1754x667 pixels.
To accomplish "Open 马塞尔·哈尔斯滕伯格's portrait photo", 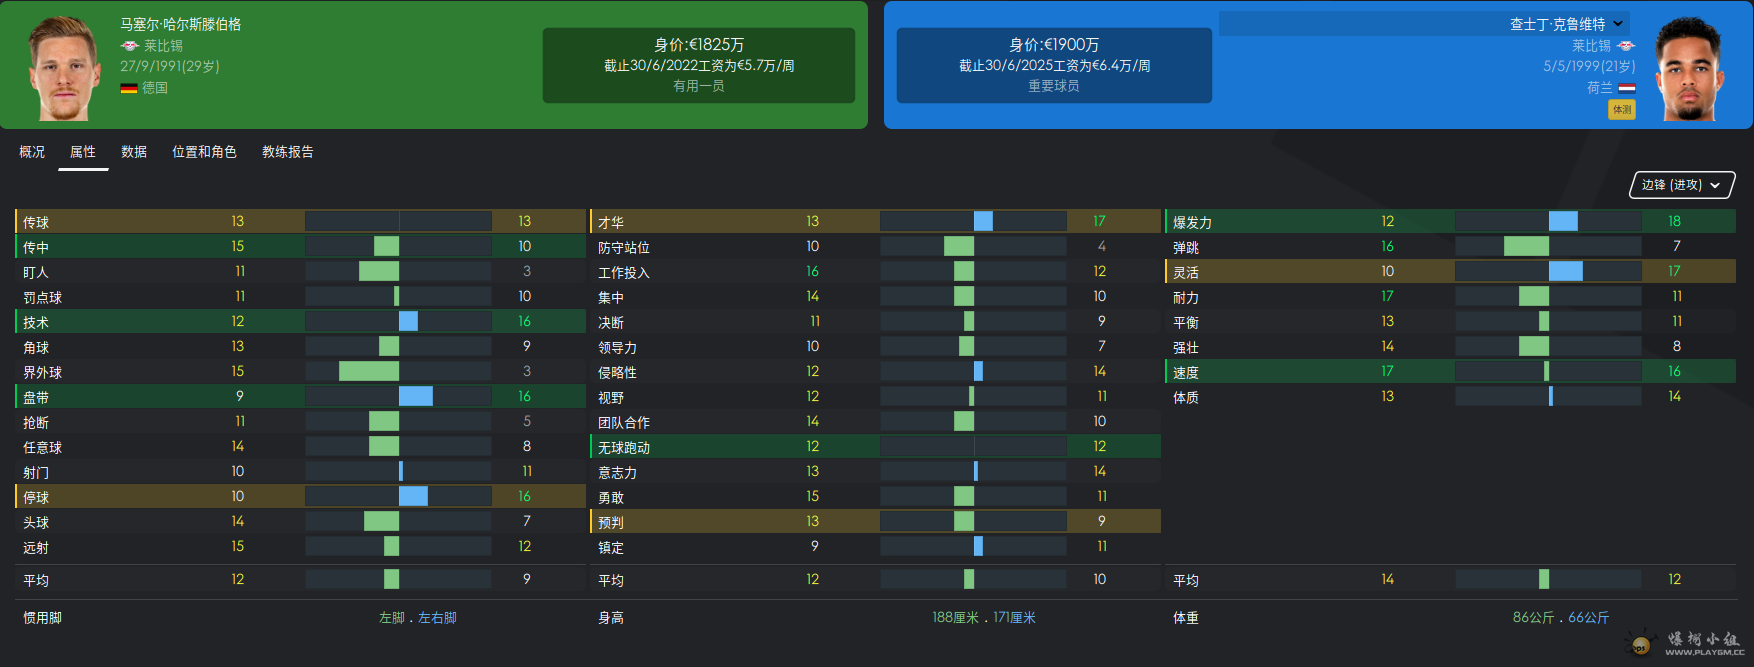I will click(62, 68).
